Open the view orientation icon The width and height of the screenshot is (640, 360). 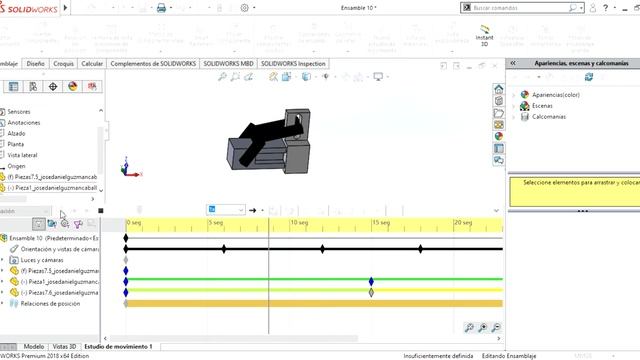tap(286, 76)
